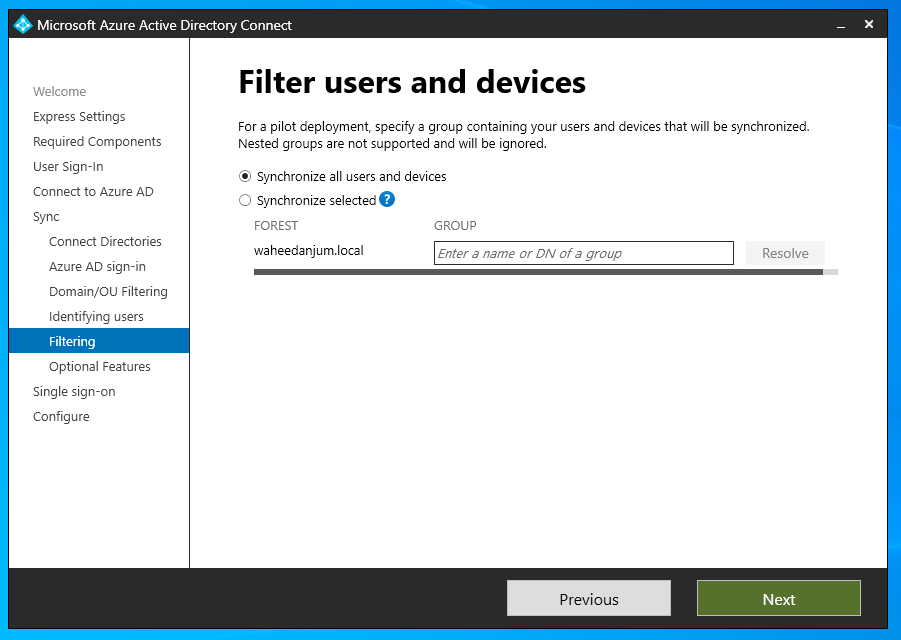Open the help icon beside Synchronize selected

tap(387, 199)
